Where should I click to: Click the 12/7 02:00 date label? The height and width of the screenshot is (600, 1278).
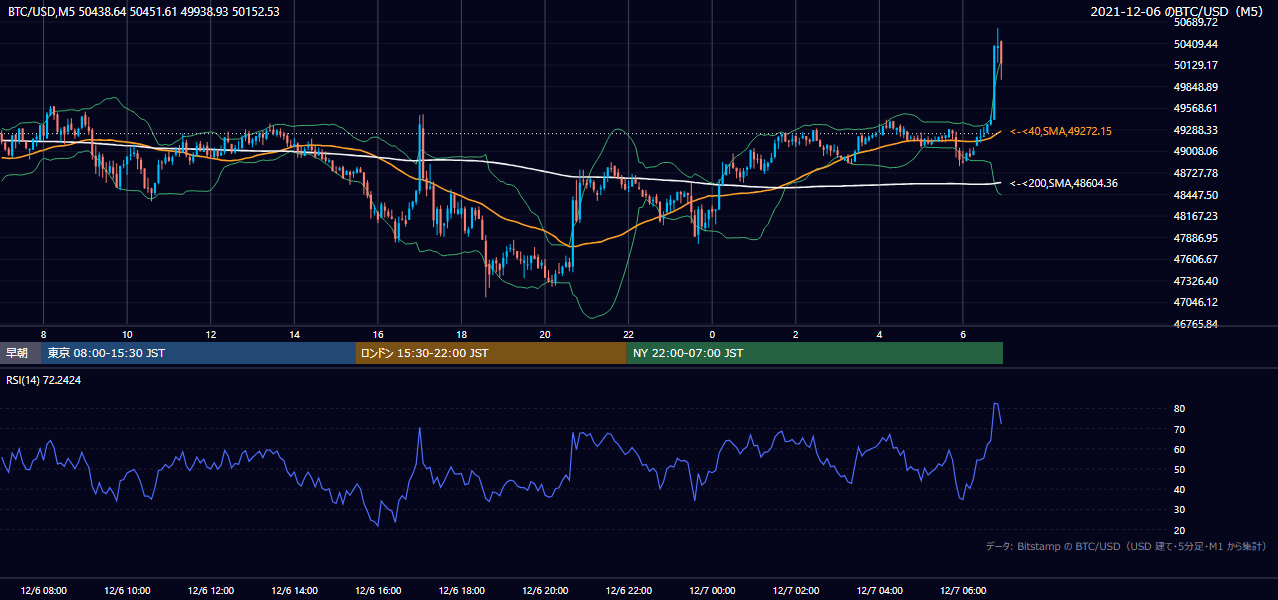click(796, 590)
